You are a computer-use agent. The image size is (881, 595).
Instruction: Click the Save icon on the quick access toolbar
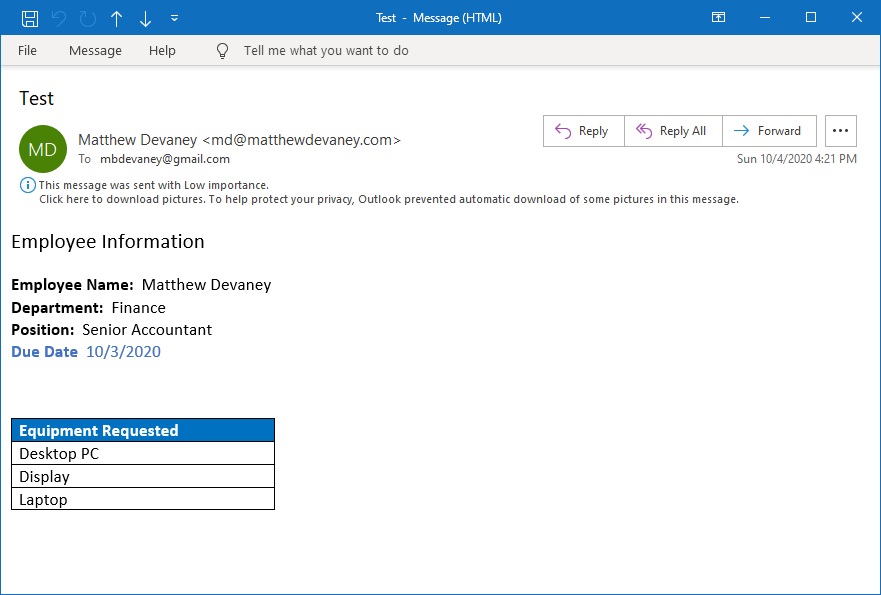pyautogui.click(x=30, y=17)
